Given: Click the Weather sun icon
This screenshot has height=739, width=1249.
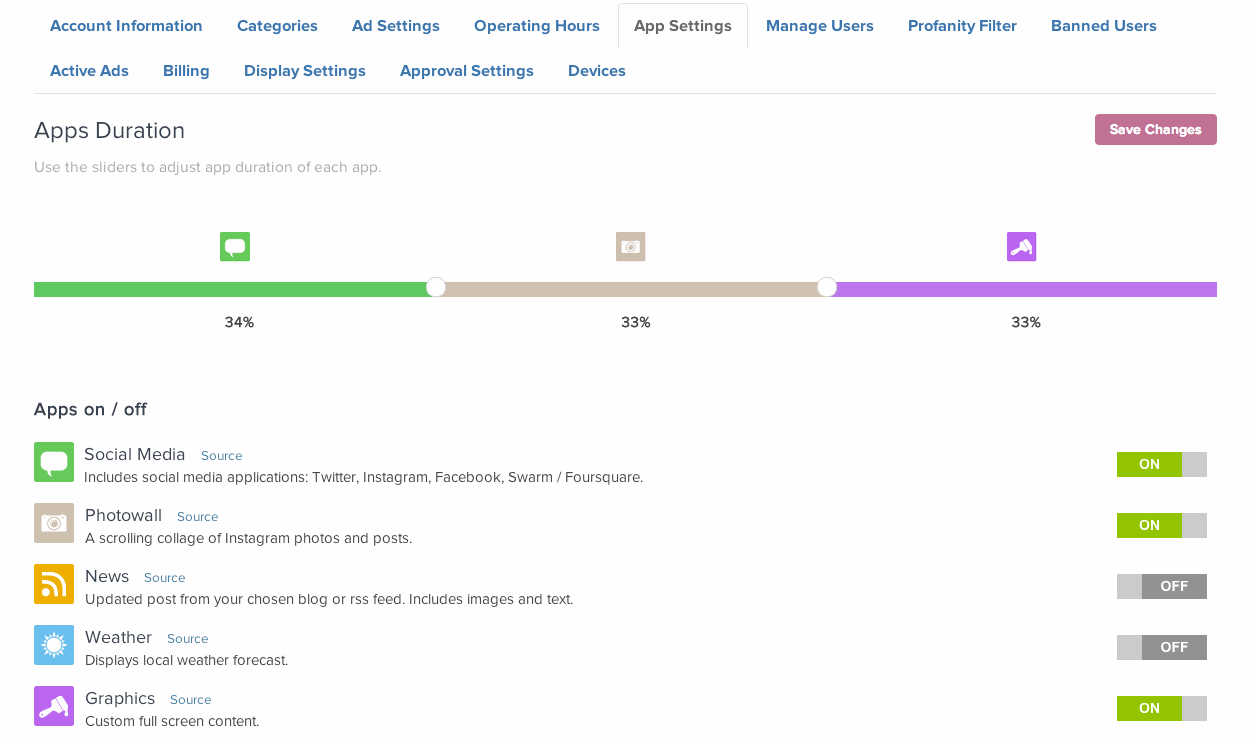Looking at the screenshot, I should point(53,645).
